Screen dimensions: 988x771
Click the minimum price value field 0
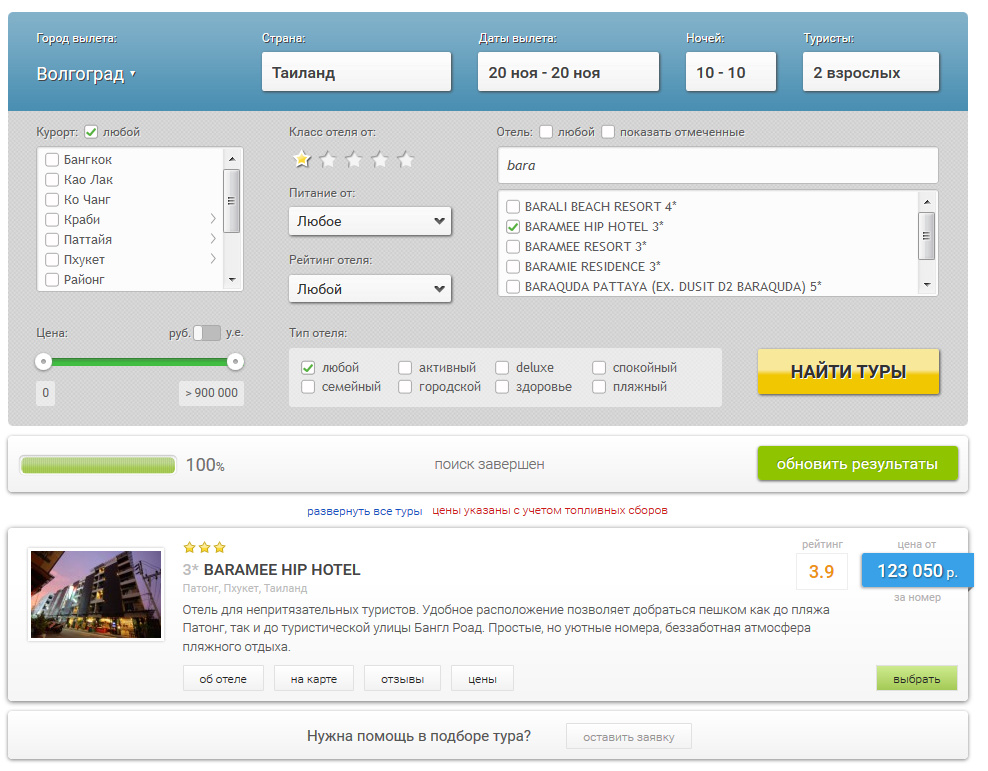click(x=45, y=393)
